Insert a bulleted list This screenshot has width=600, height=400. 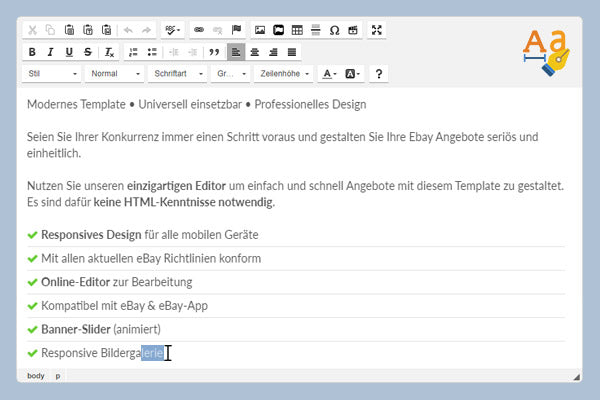tap(152, 52)
